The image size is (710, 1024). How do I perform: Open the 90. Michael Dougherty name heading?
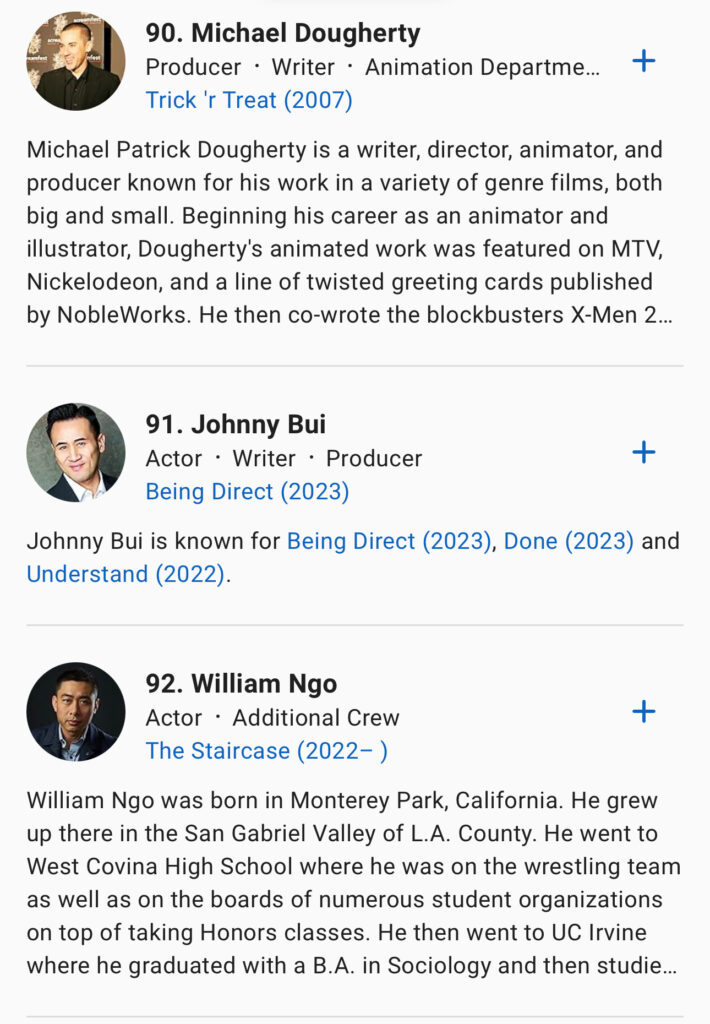[x=283, y=33]
